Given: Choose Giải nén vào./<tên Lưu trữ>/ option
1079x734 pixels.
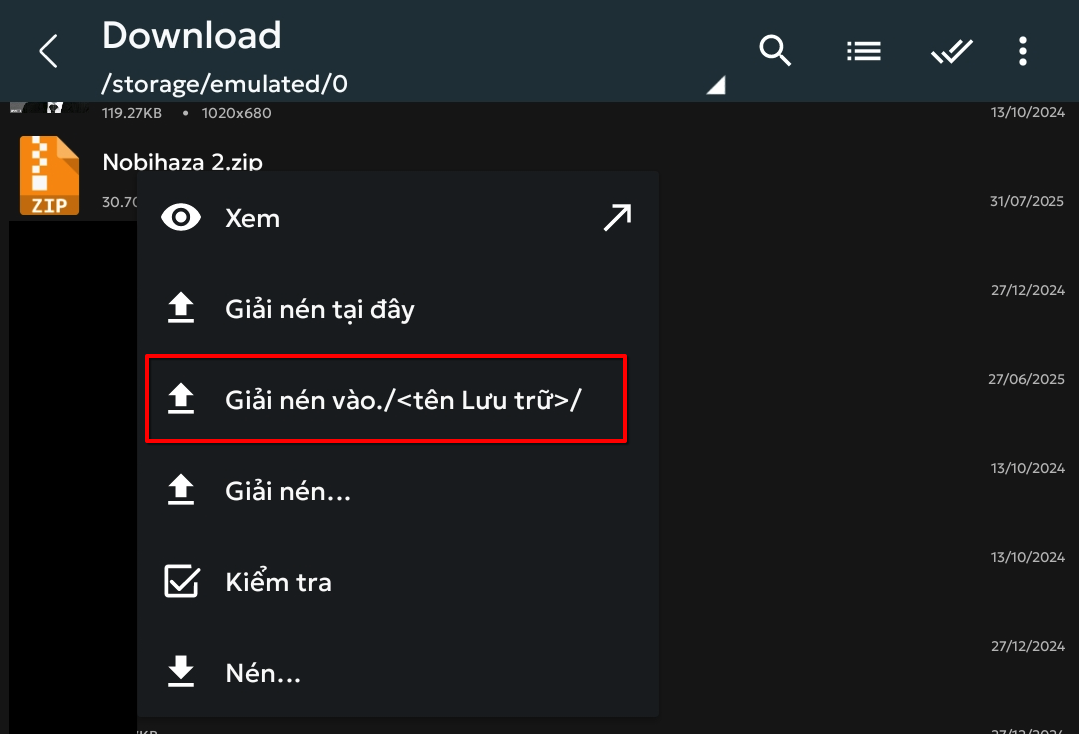Looking at the screenshot, I should [403, 400].
